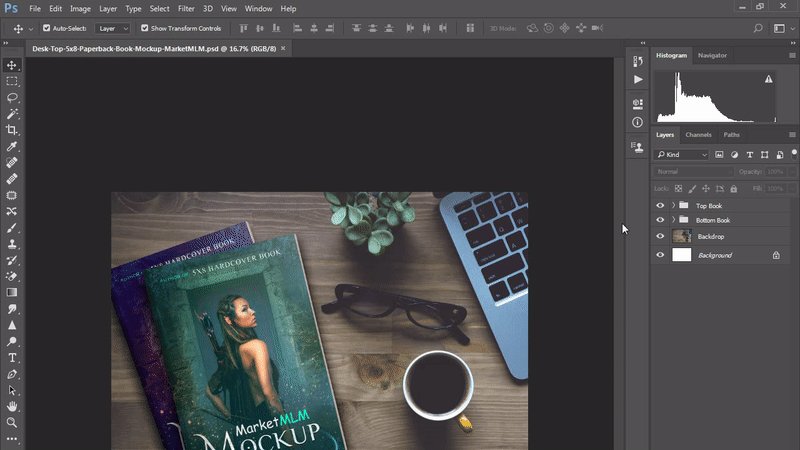Switch to the Navigator tab
Viewport: 800px width, 450px height.
tap(712, 55)
